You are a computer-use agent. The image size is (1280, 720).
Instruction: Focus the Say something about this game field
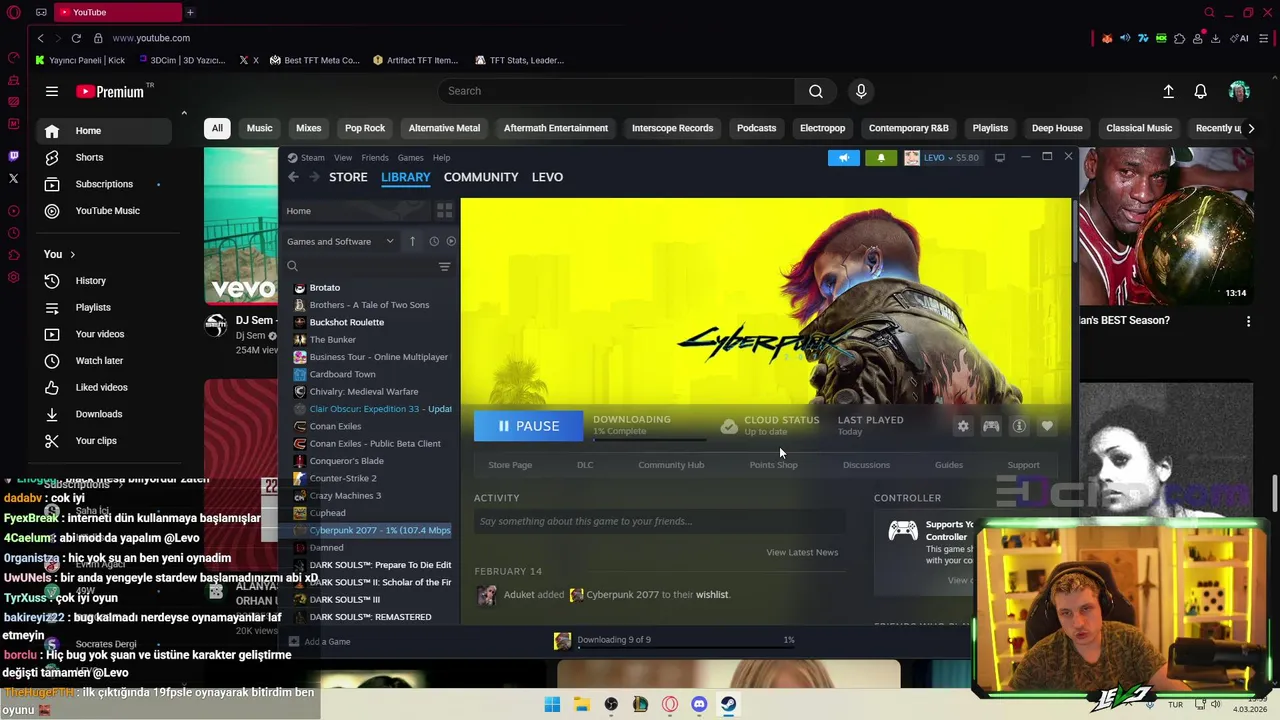point(660,521)
